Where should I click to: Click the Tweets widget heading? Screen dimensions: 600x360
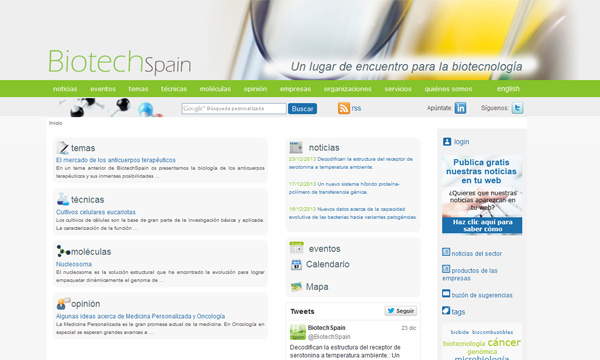302,311
